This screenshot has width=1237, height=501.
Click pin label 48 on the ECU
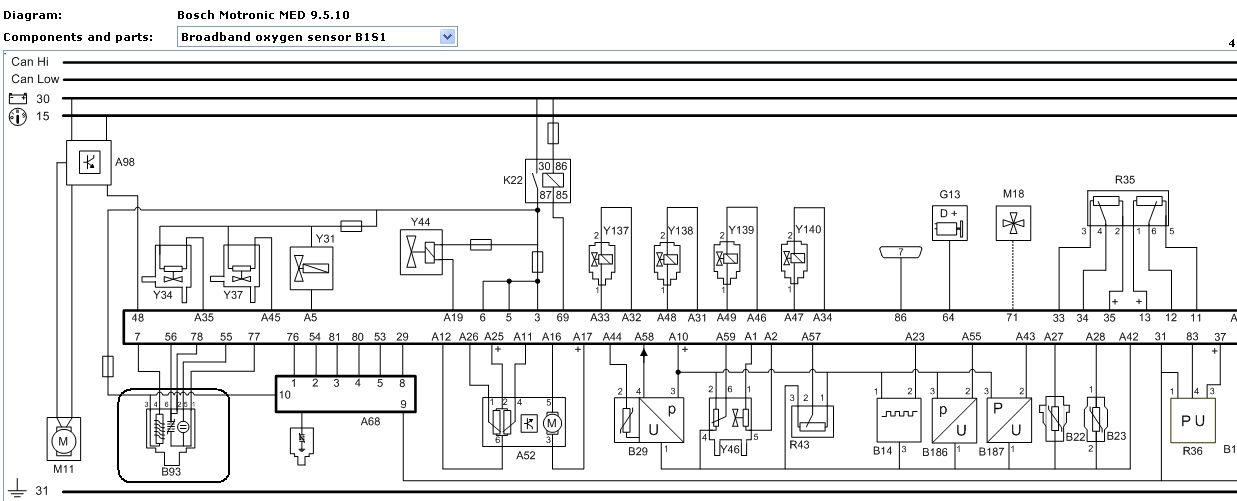(x=138, y=318)
